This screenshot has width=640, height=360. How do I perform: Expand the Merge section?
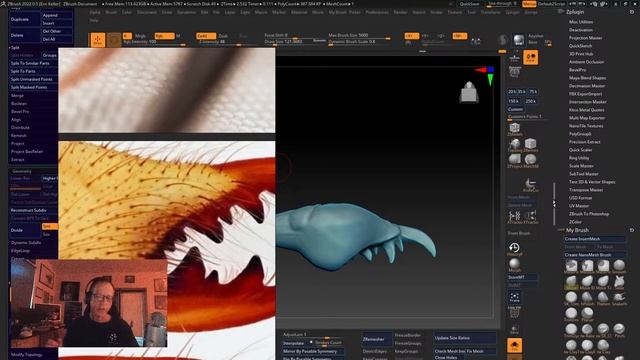(17, 96)
